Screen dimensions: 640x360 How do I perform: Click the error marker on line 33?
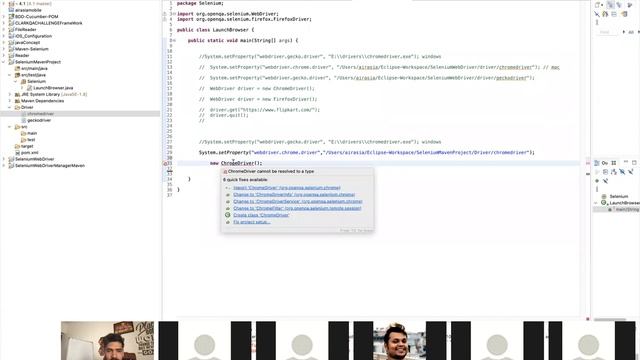[166, 163]
